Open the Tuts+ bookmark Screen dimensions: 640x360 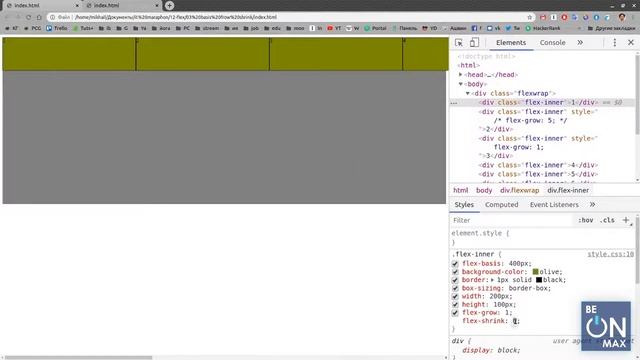(x=83, y=28)
